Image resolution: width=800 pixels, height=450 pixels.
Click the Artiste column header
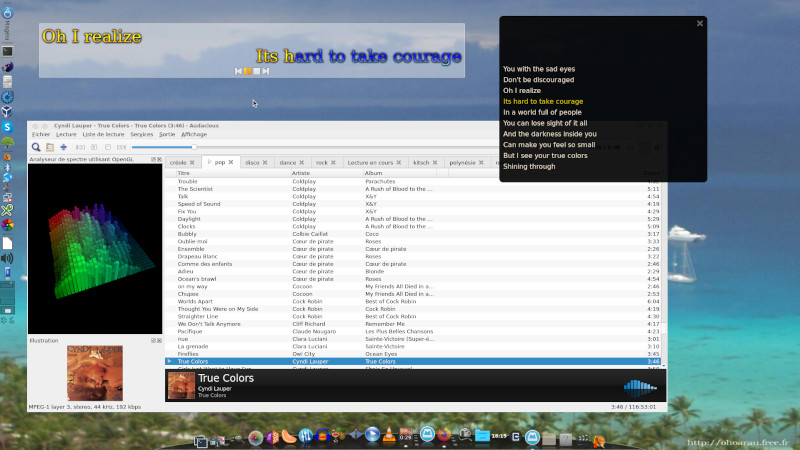coord(301,173)
